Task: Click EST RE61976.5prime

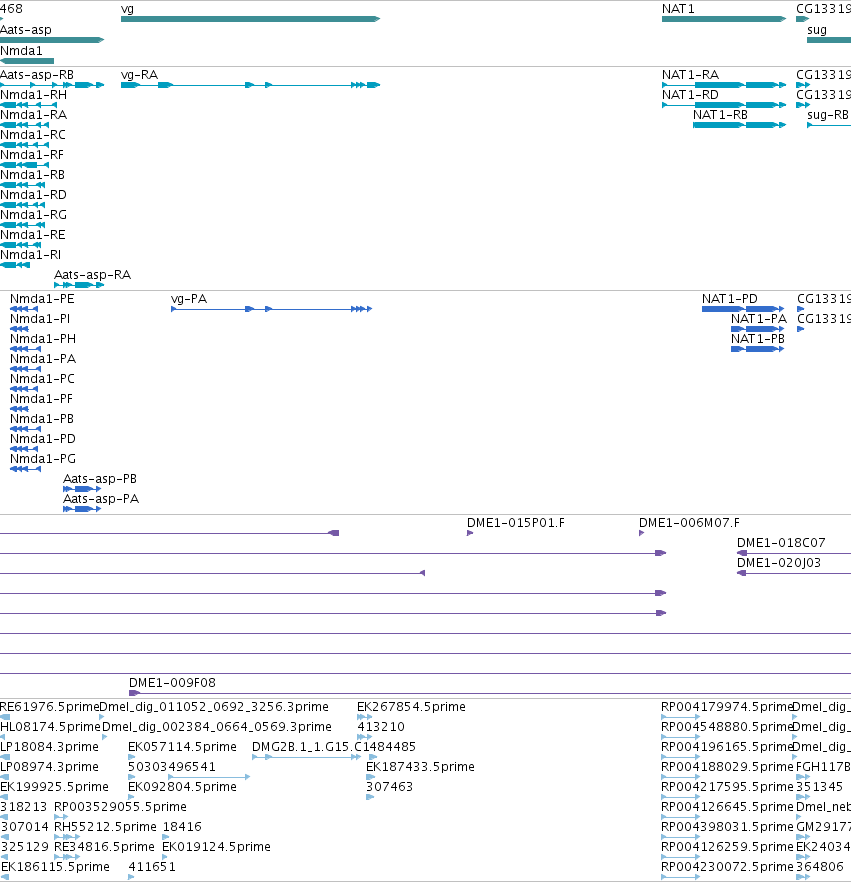Action: tap(49, 707)
